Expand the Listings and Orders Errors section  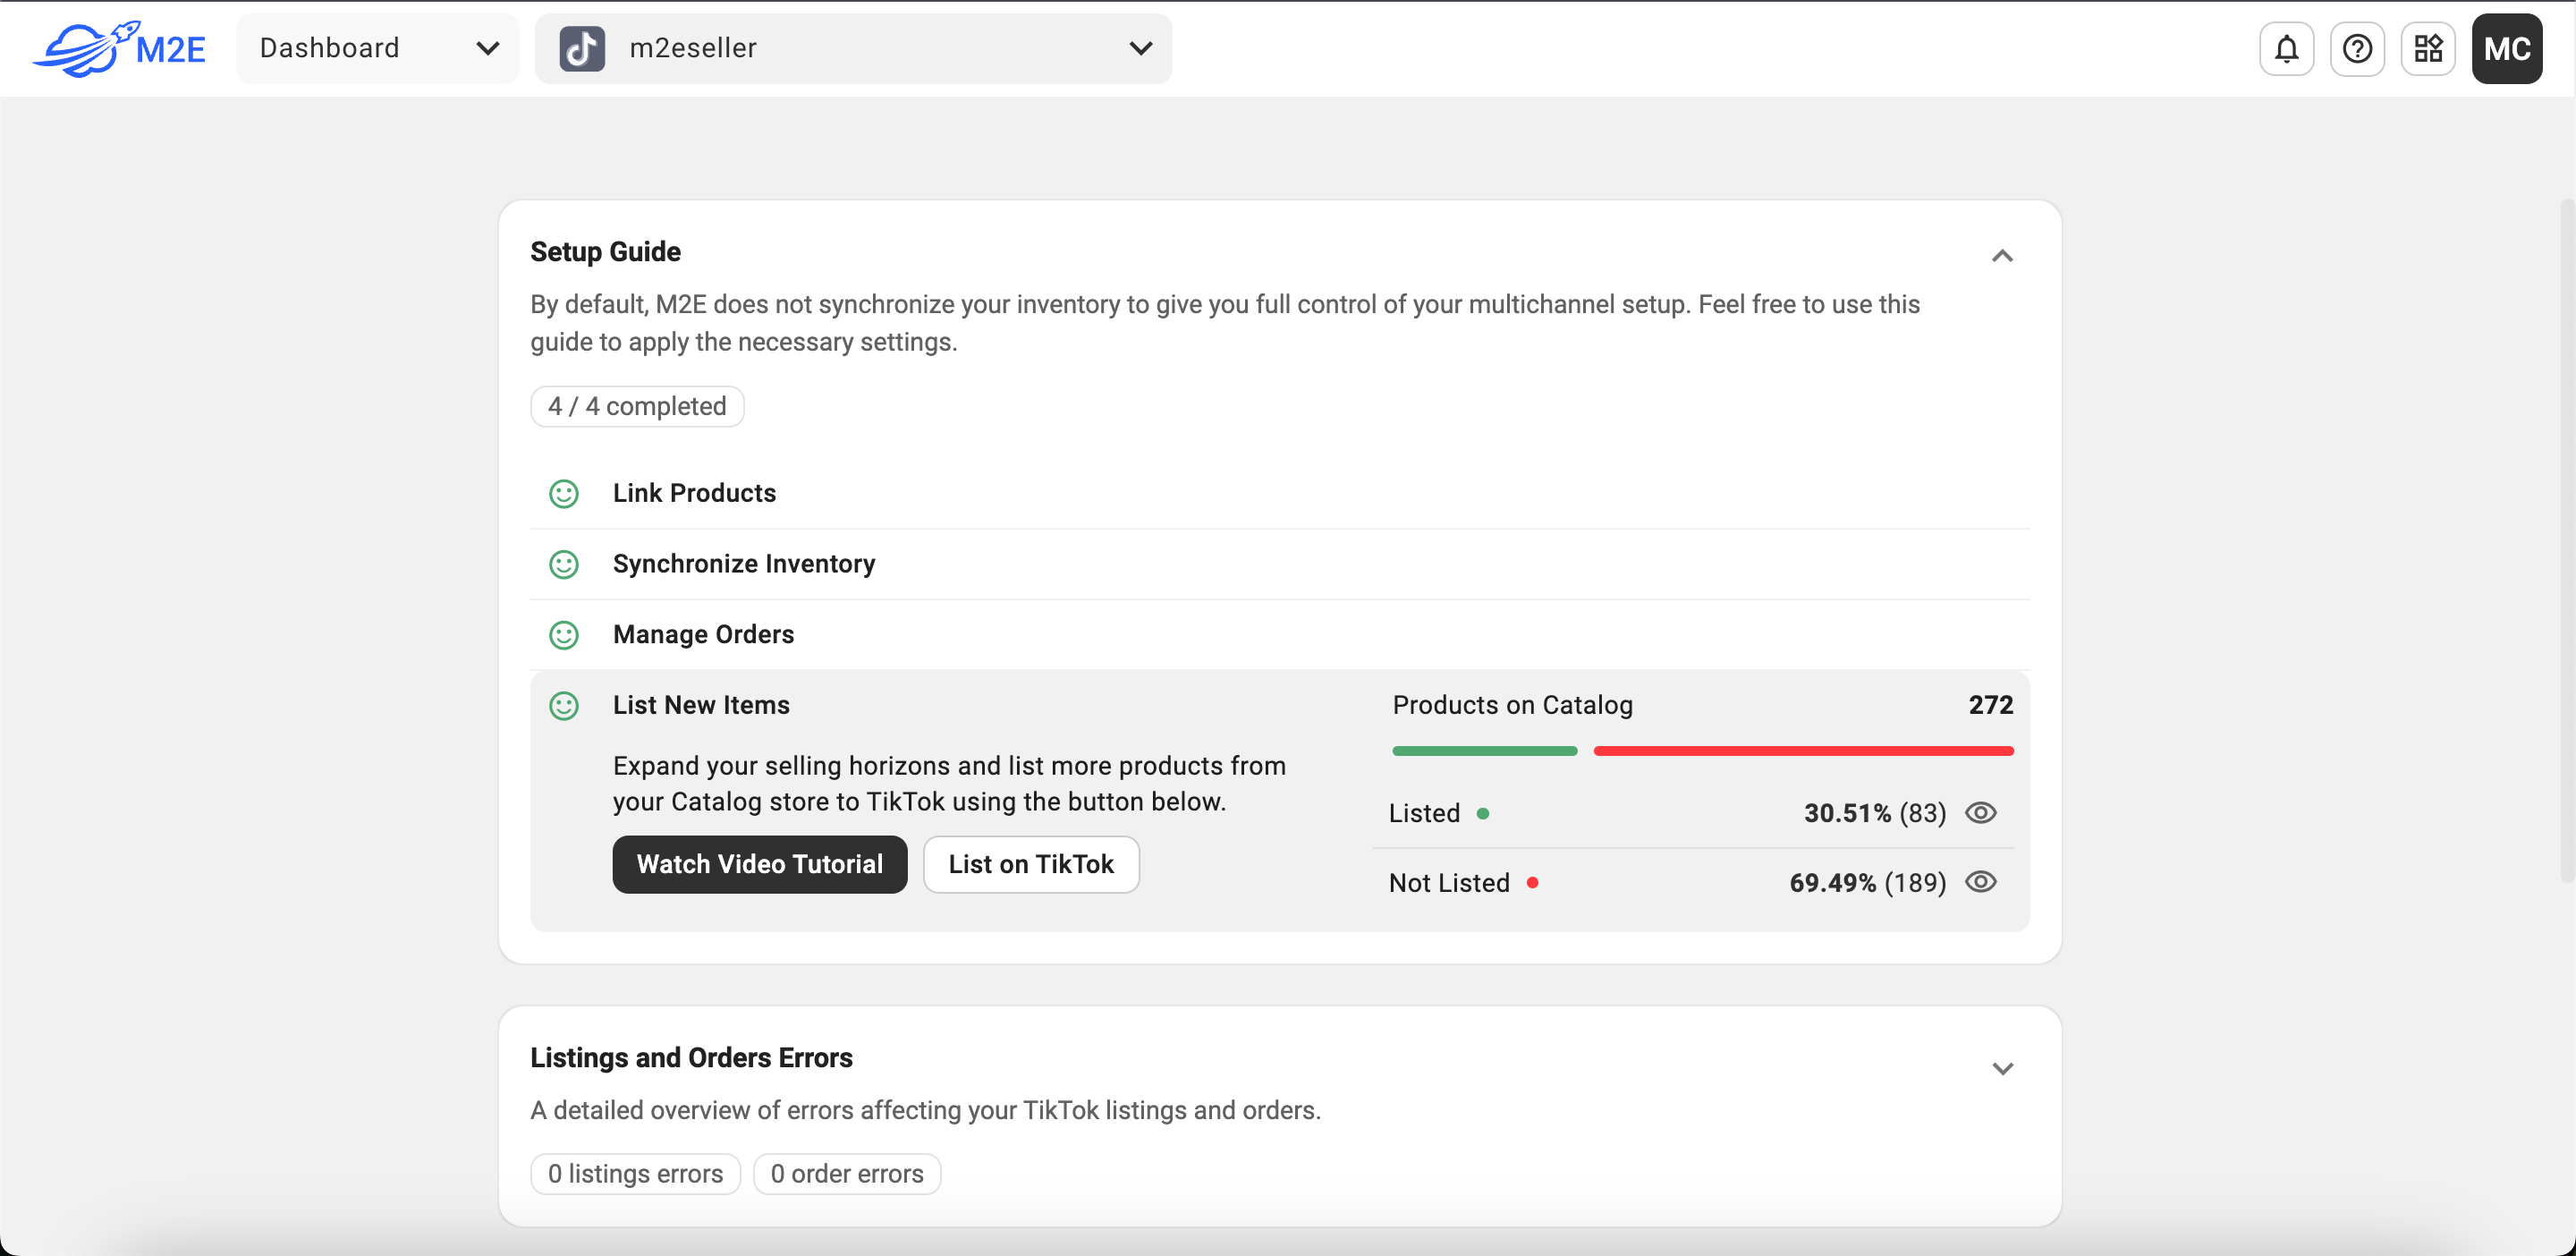coord(2002,1068)
